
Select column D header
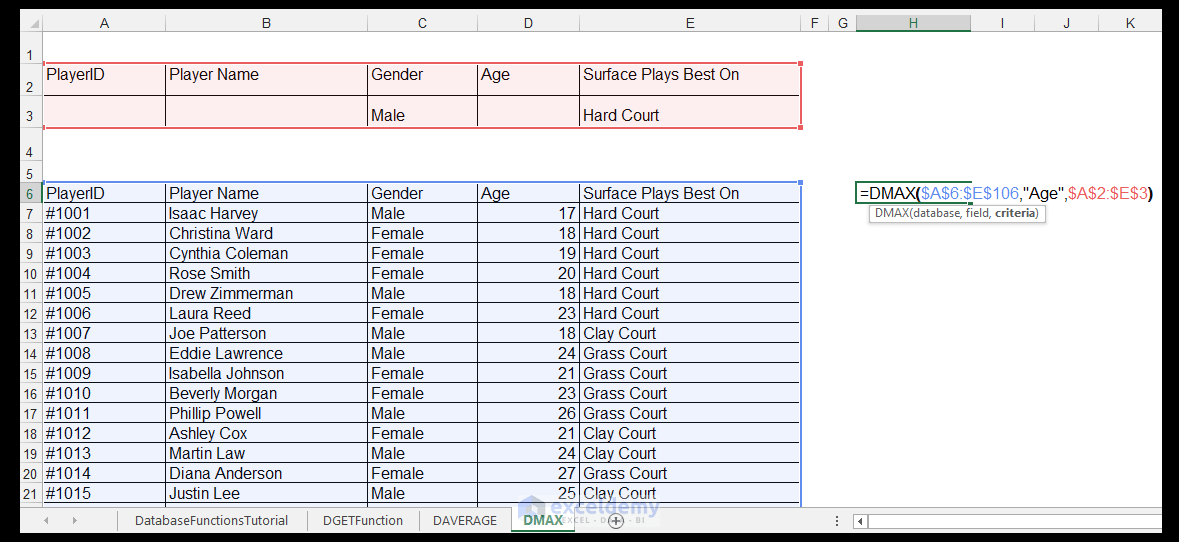click(529, 23)
